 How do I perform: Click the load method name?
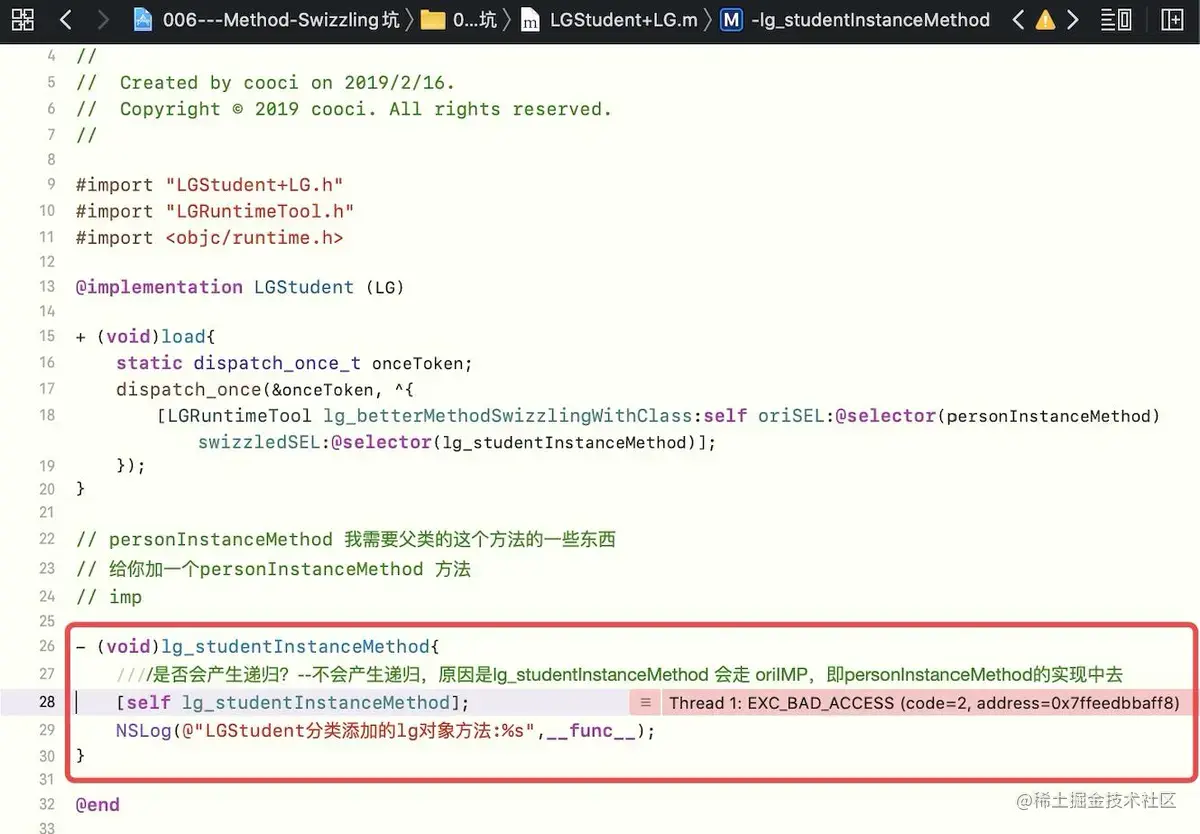[183, 336]
